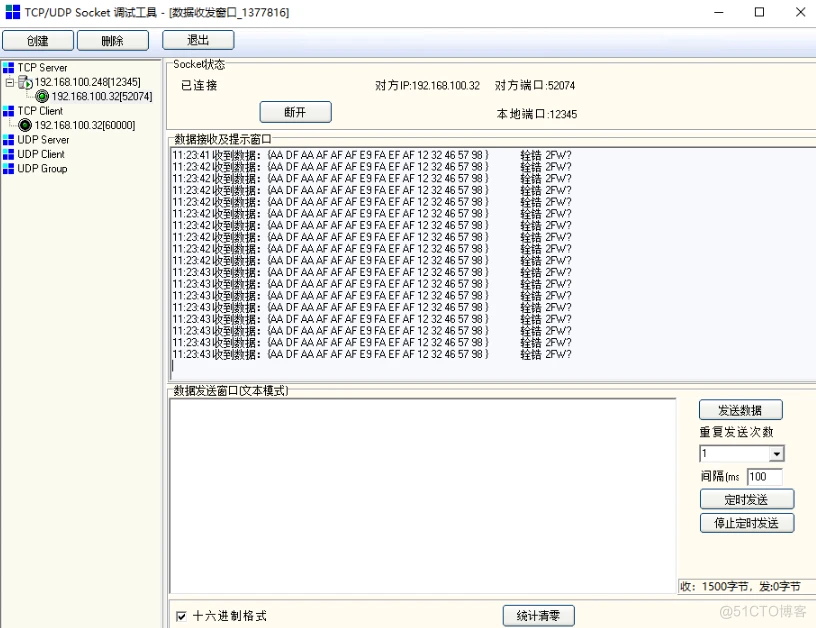Select the UDP Group icon

tap(9, 168)
